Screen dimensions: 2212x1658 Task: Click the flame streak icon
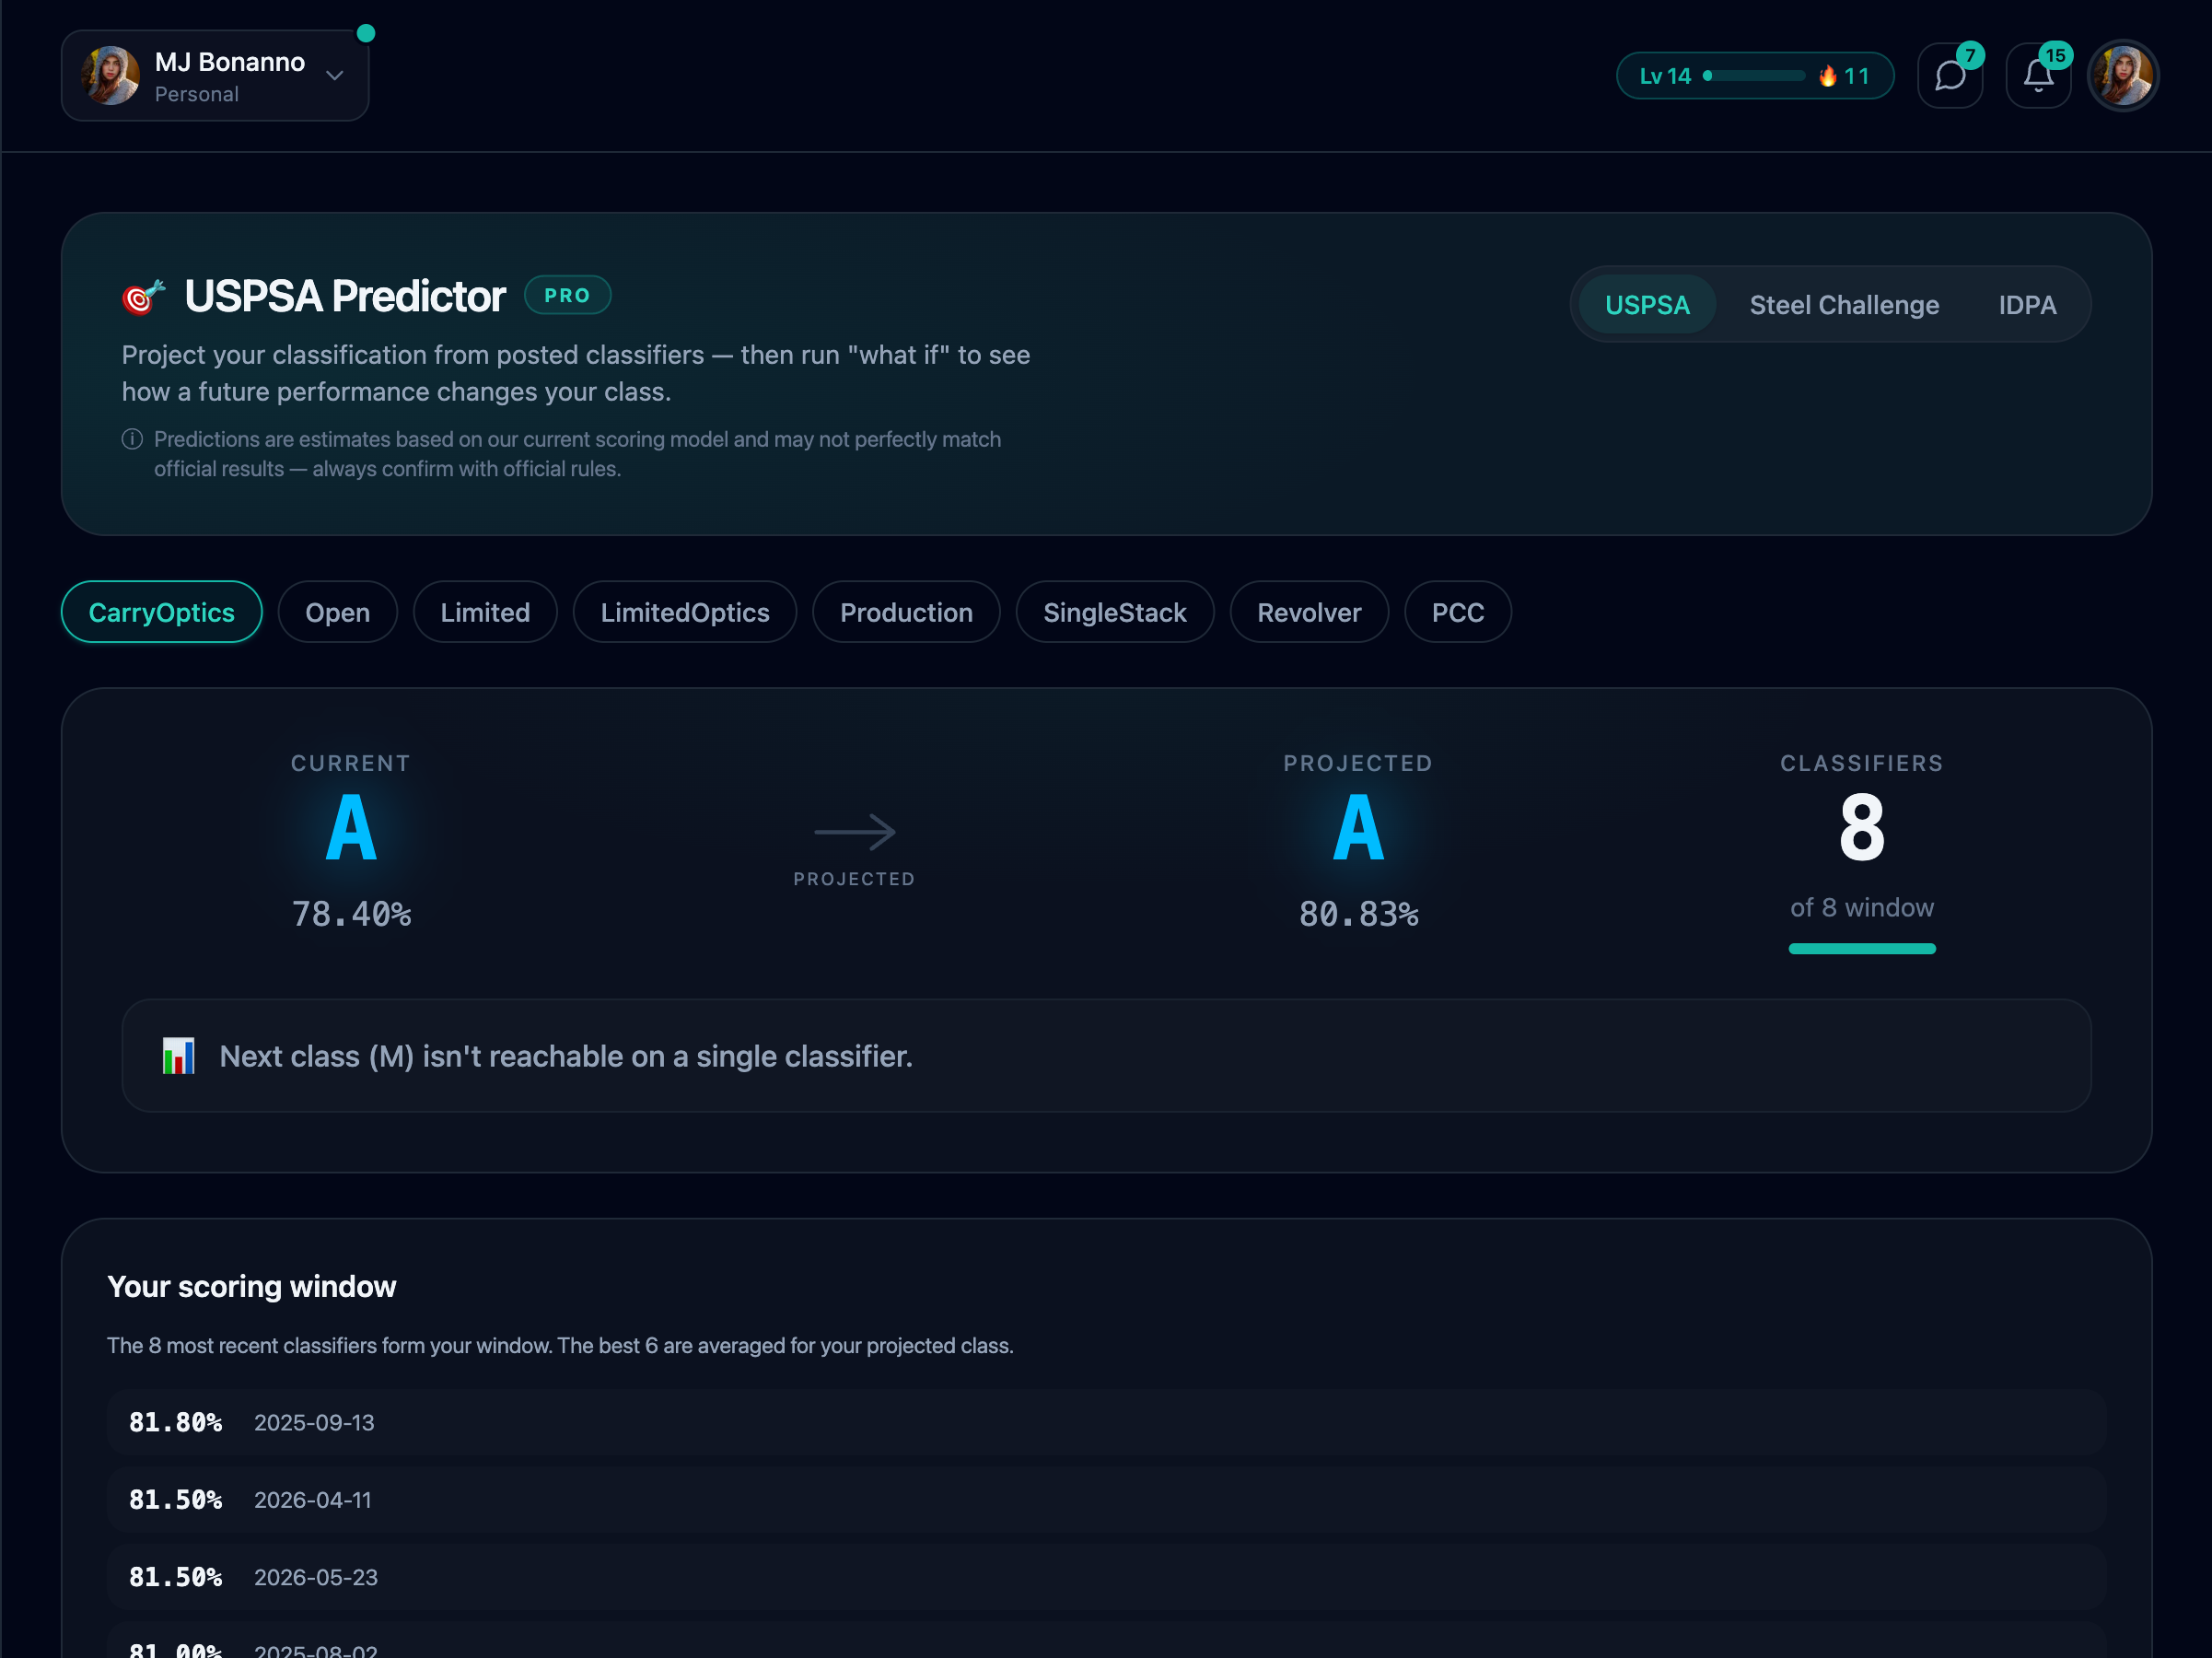pos(1828,76)
